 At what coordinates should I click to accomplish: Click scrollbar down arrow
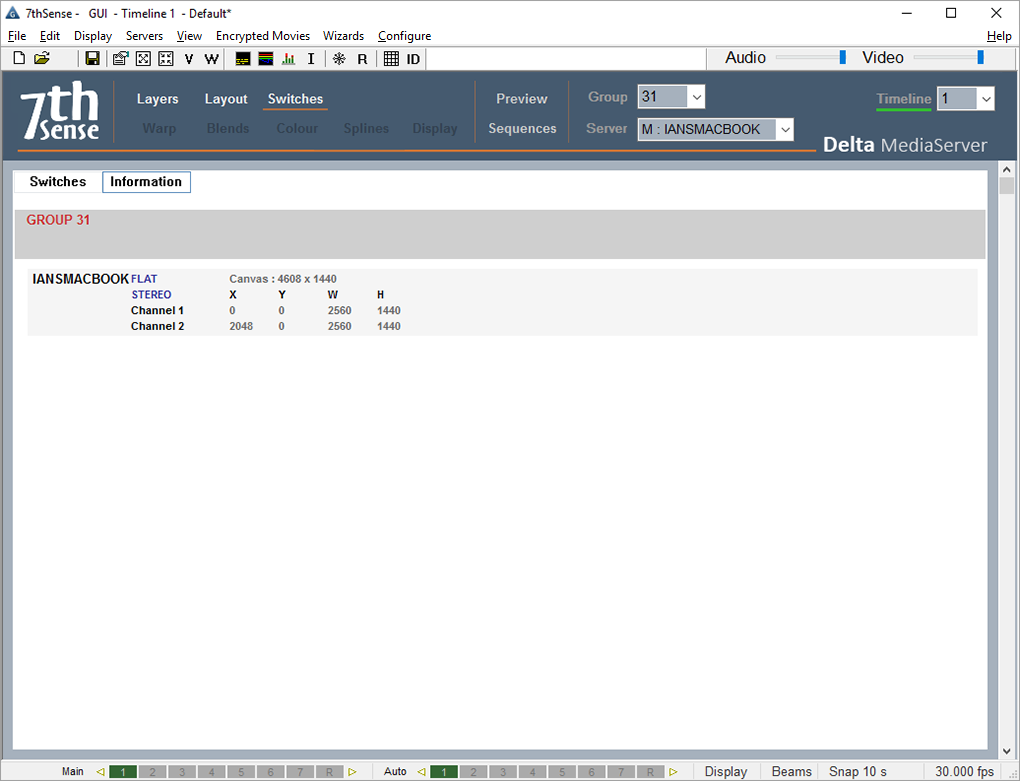pos(1006,751)
